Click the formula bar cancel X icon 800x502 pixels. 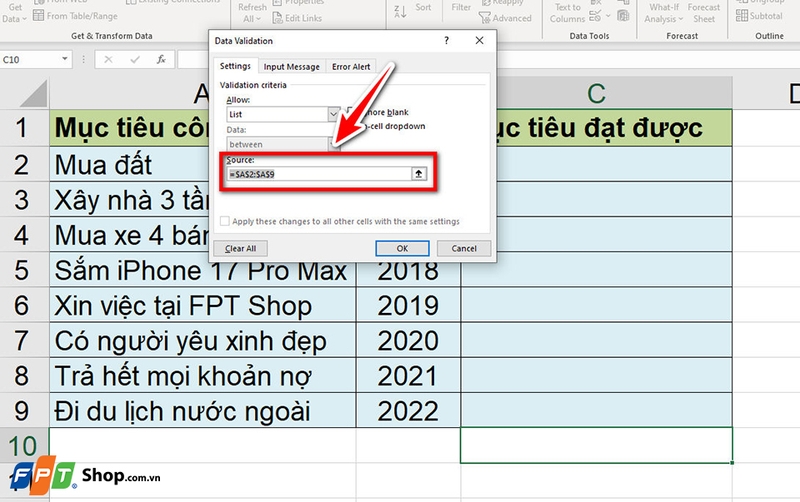[x=108, y=60]
